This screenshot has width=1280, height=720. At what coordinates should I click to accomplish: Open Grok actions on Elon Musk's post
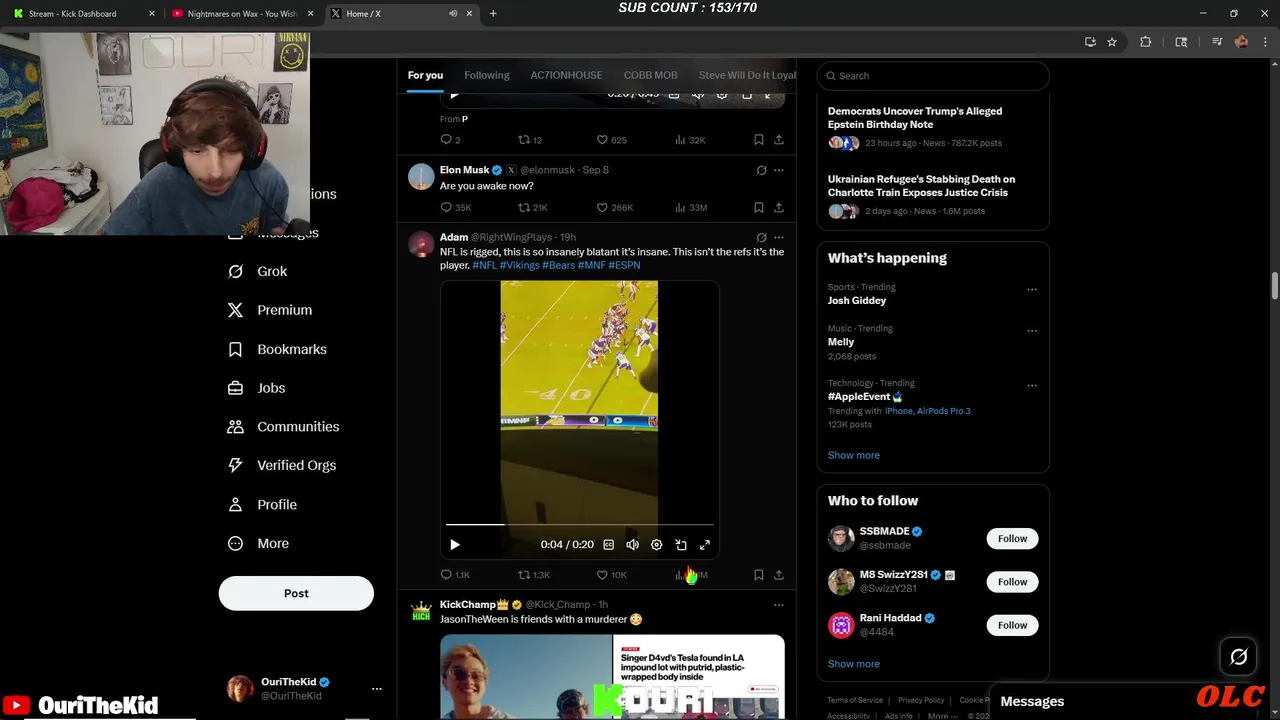click(761, 170)
